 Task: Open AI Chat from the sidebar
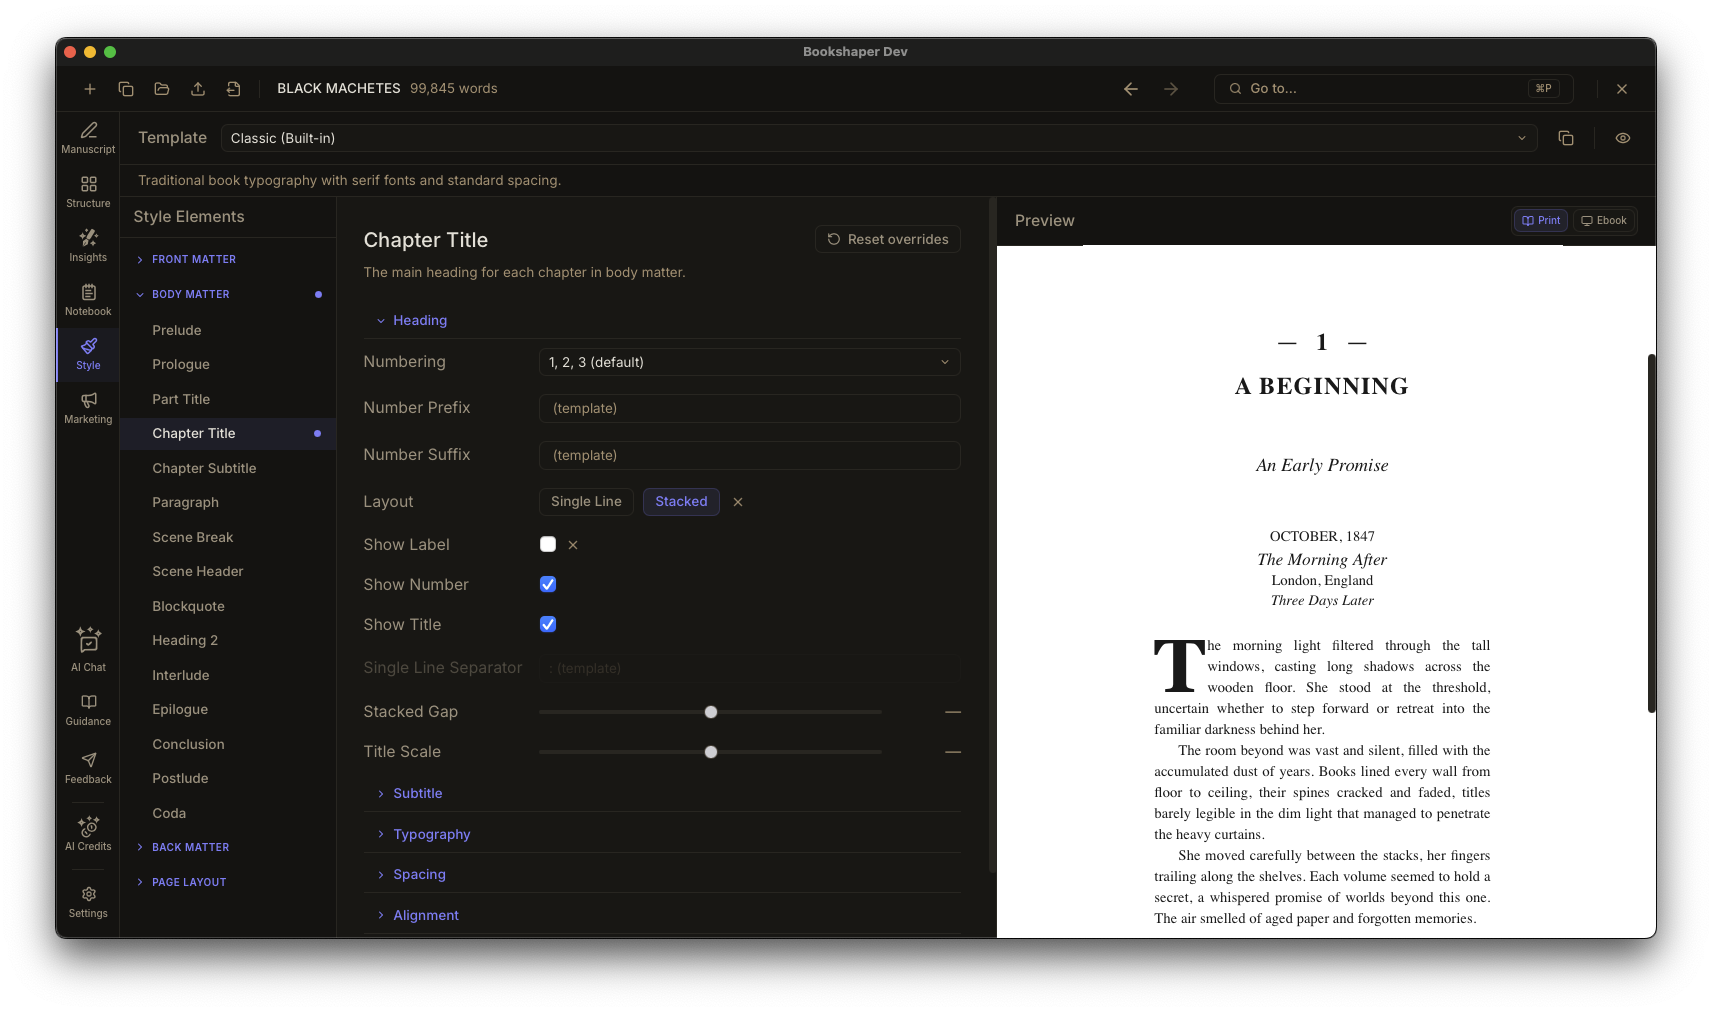(88, 650)
